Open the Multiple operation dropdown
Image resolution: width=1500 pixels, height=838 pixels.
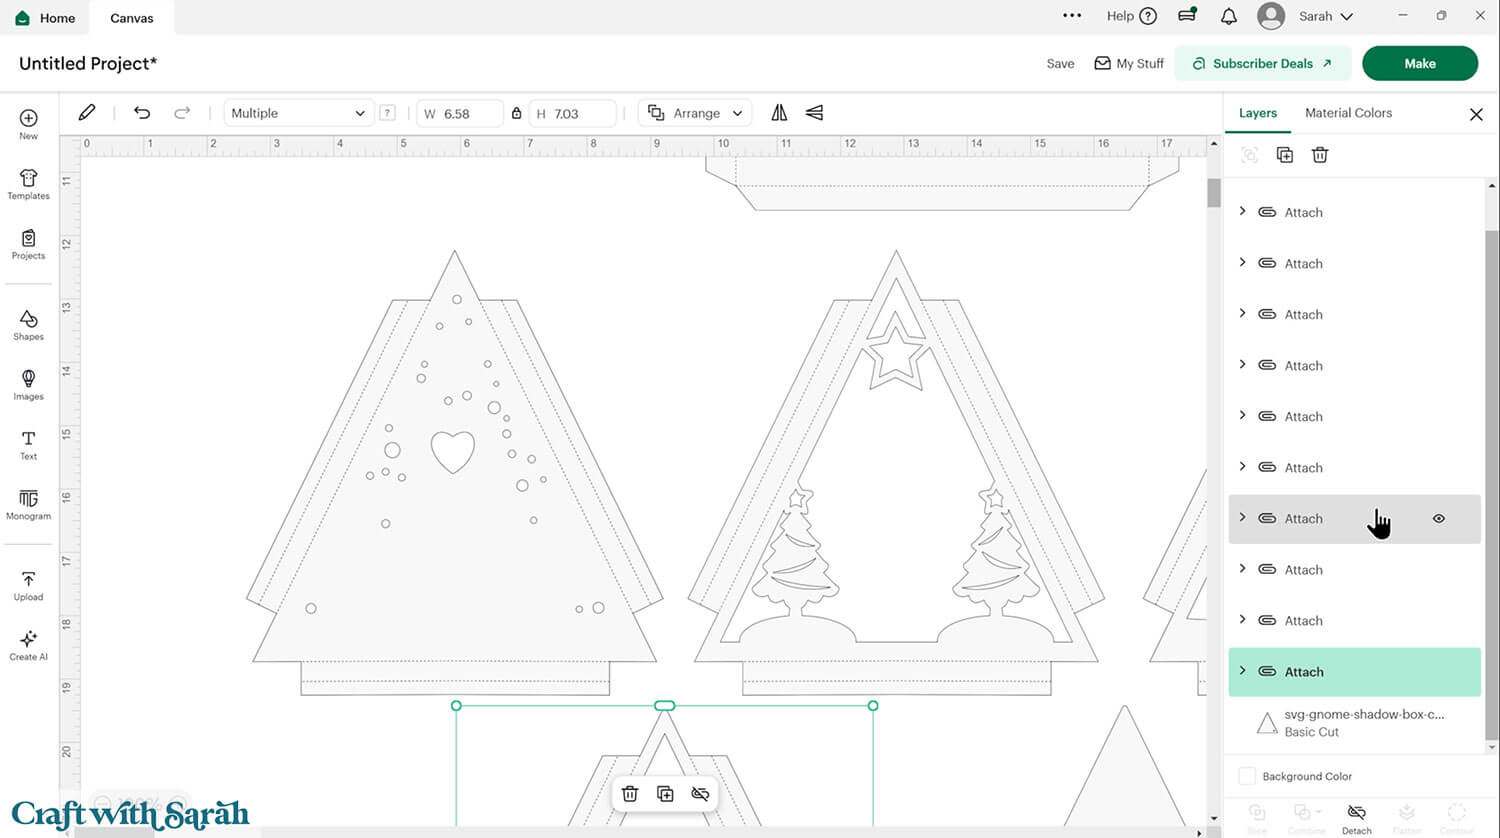click(x=297, y=113)
